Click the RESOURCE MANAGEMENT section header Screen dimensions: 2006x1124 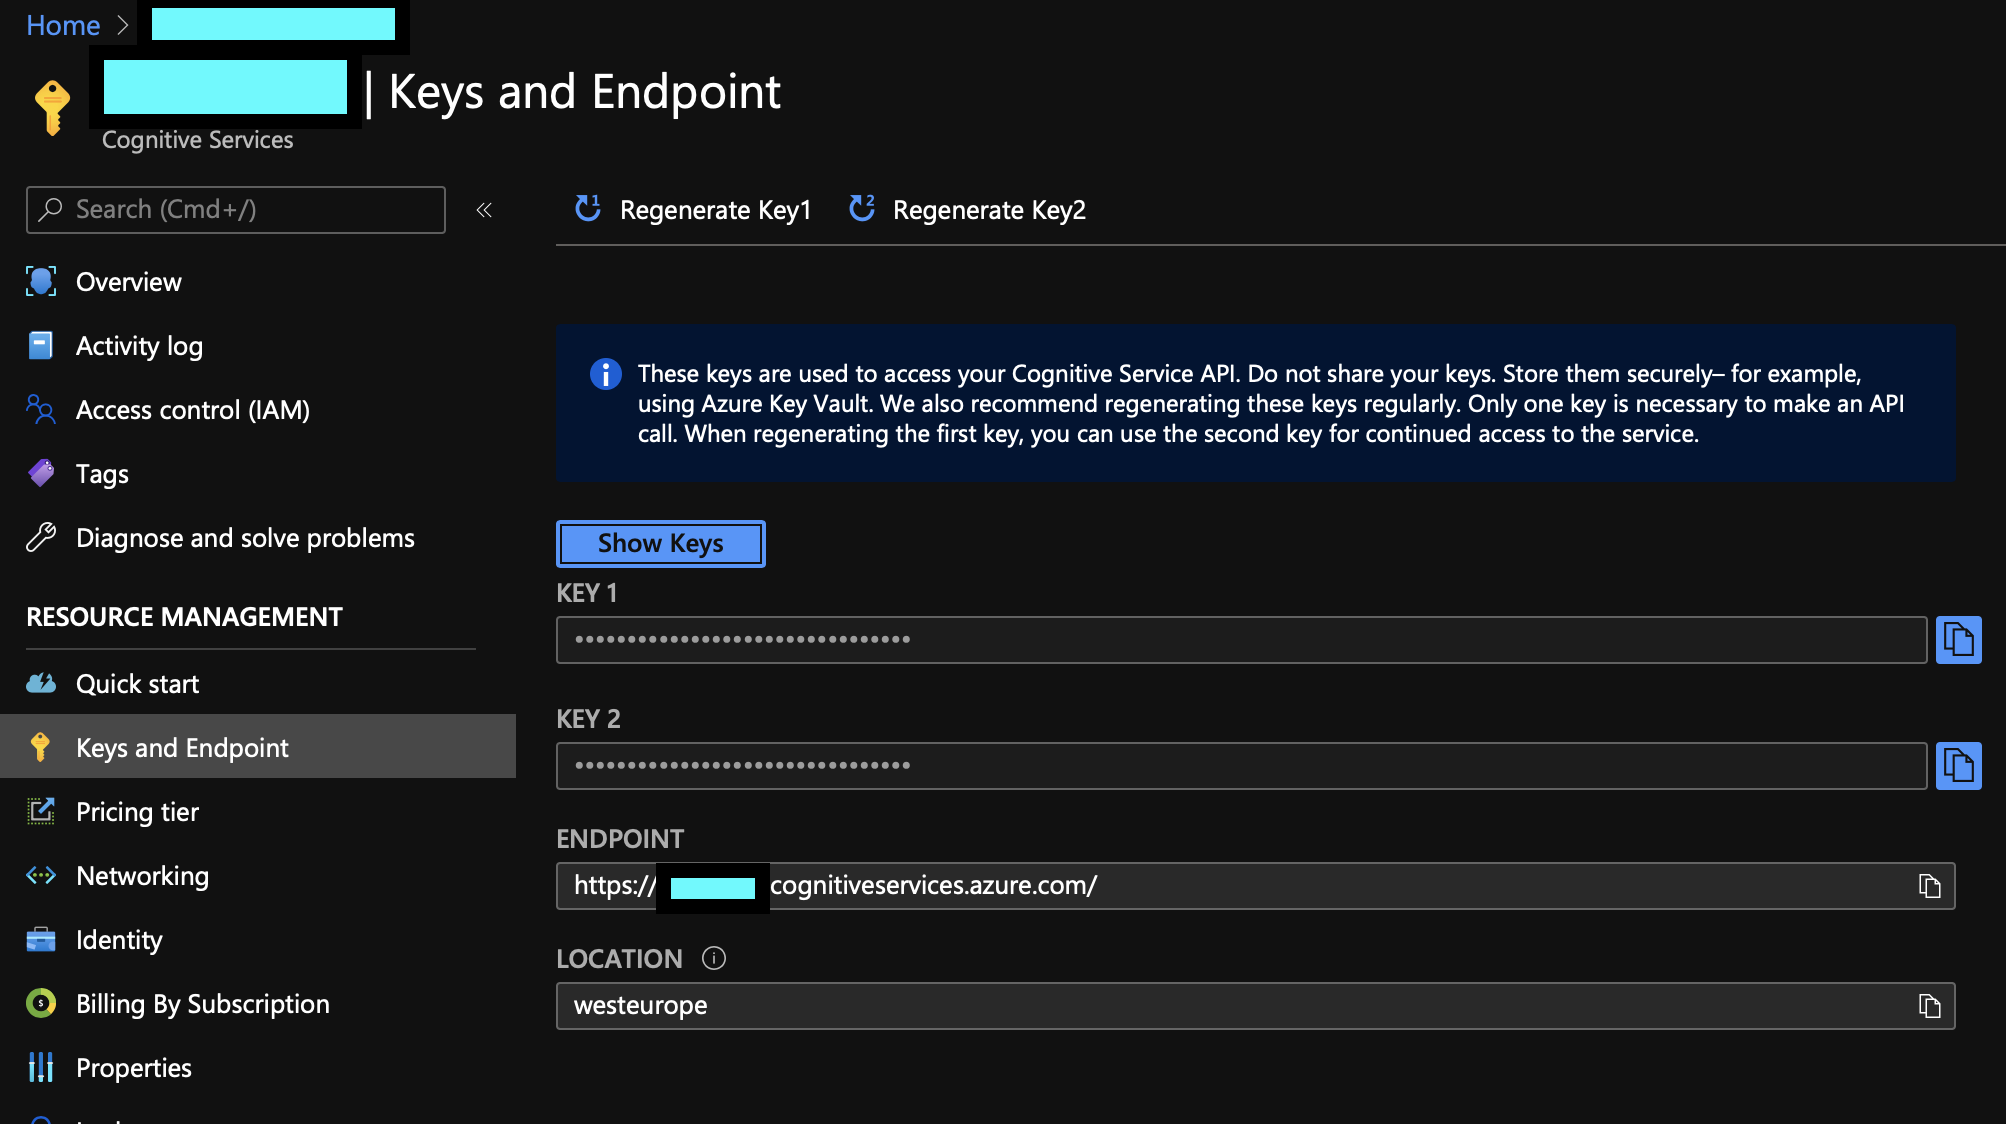point(185,617)
